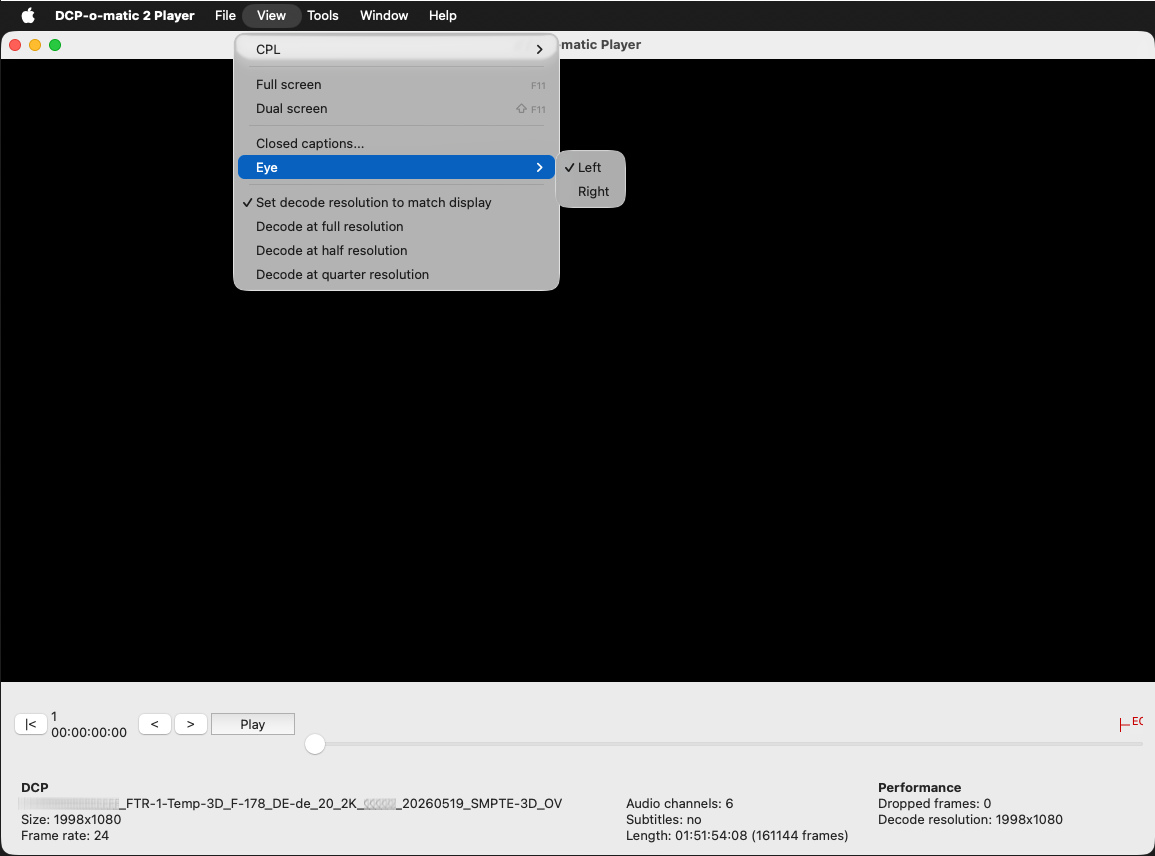Image resolution: width=1155 pixels, height=856 pixels.
Task: Click the DCP file name text
Action: (292, 803)
